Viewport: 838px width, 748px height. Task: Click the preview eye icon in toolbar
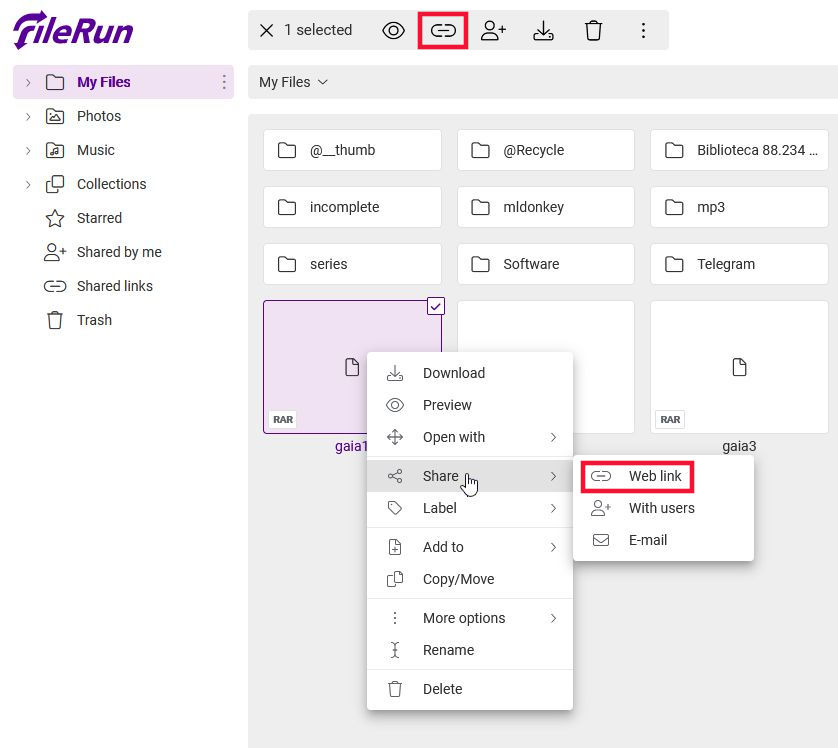[x=394, y=31]
